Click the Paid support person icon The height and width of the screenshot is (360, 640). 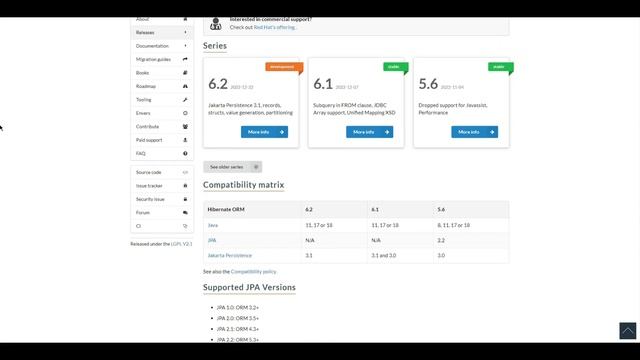185,140
